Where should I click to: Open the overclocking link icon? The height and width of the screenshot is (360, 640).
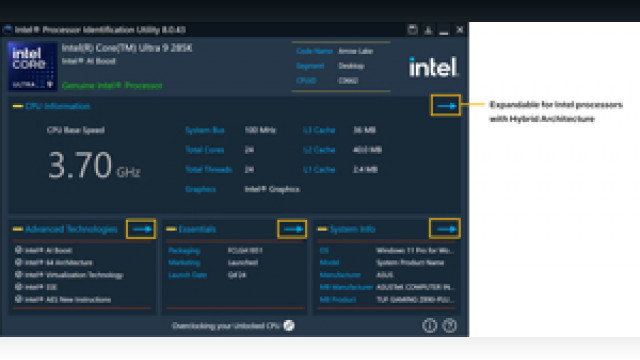[289, 325]
